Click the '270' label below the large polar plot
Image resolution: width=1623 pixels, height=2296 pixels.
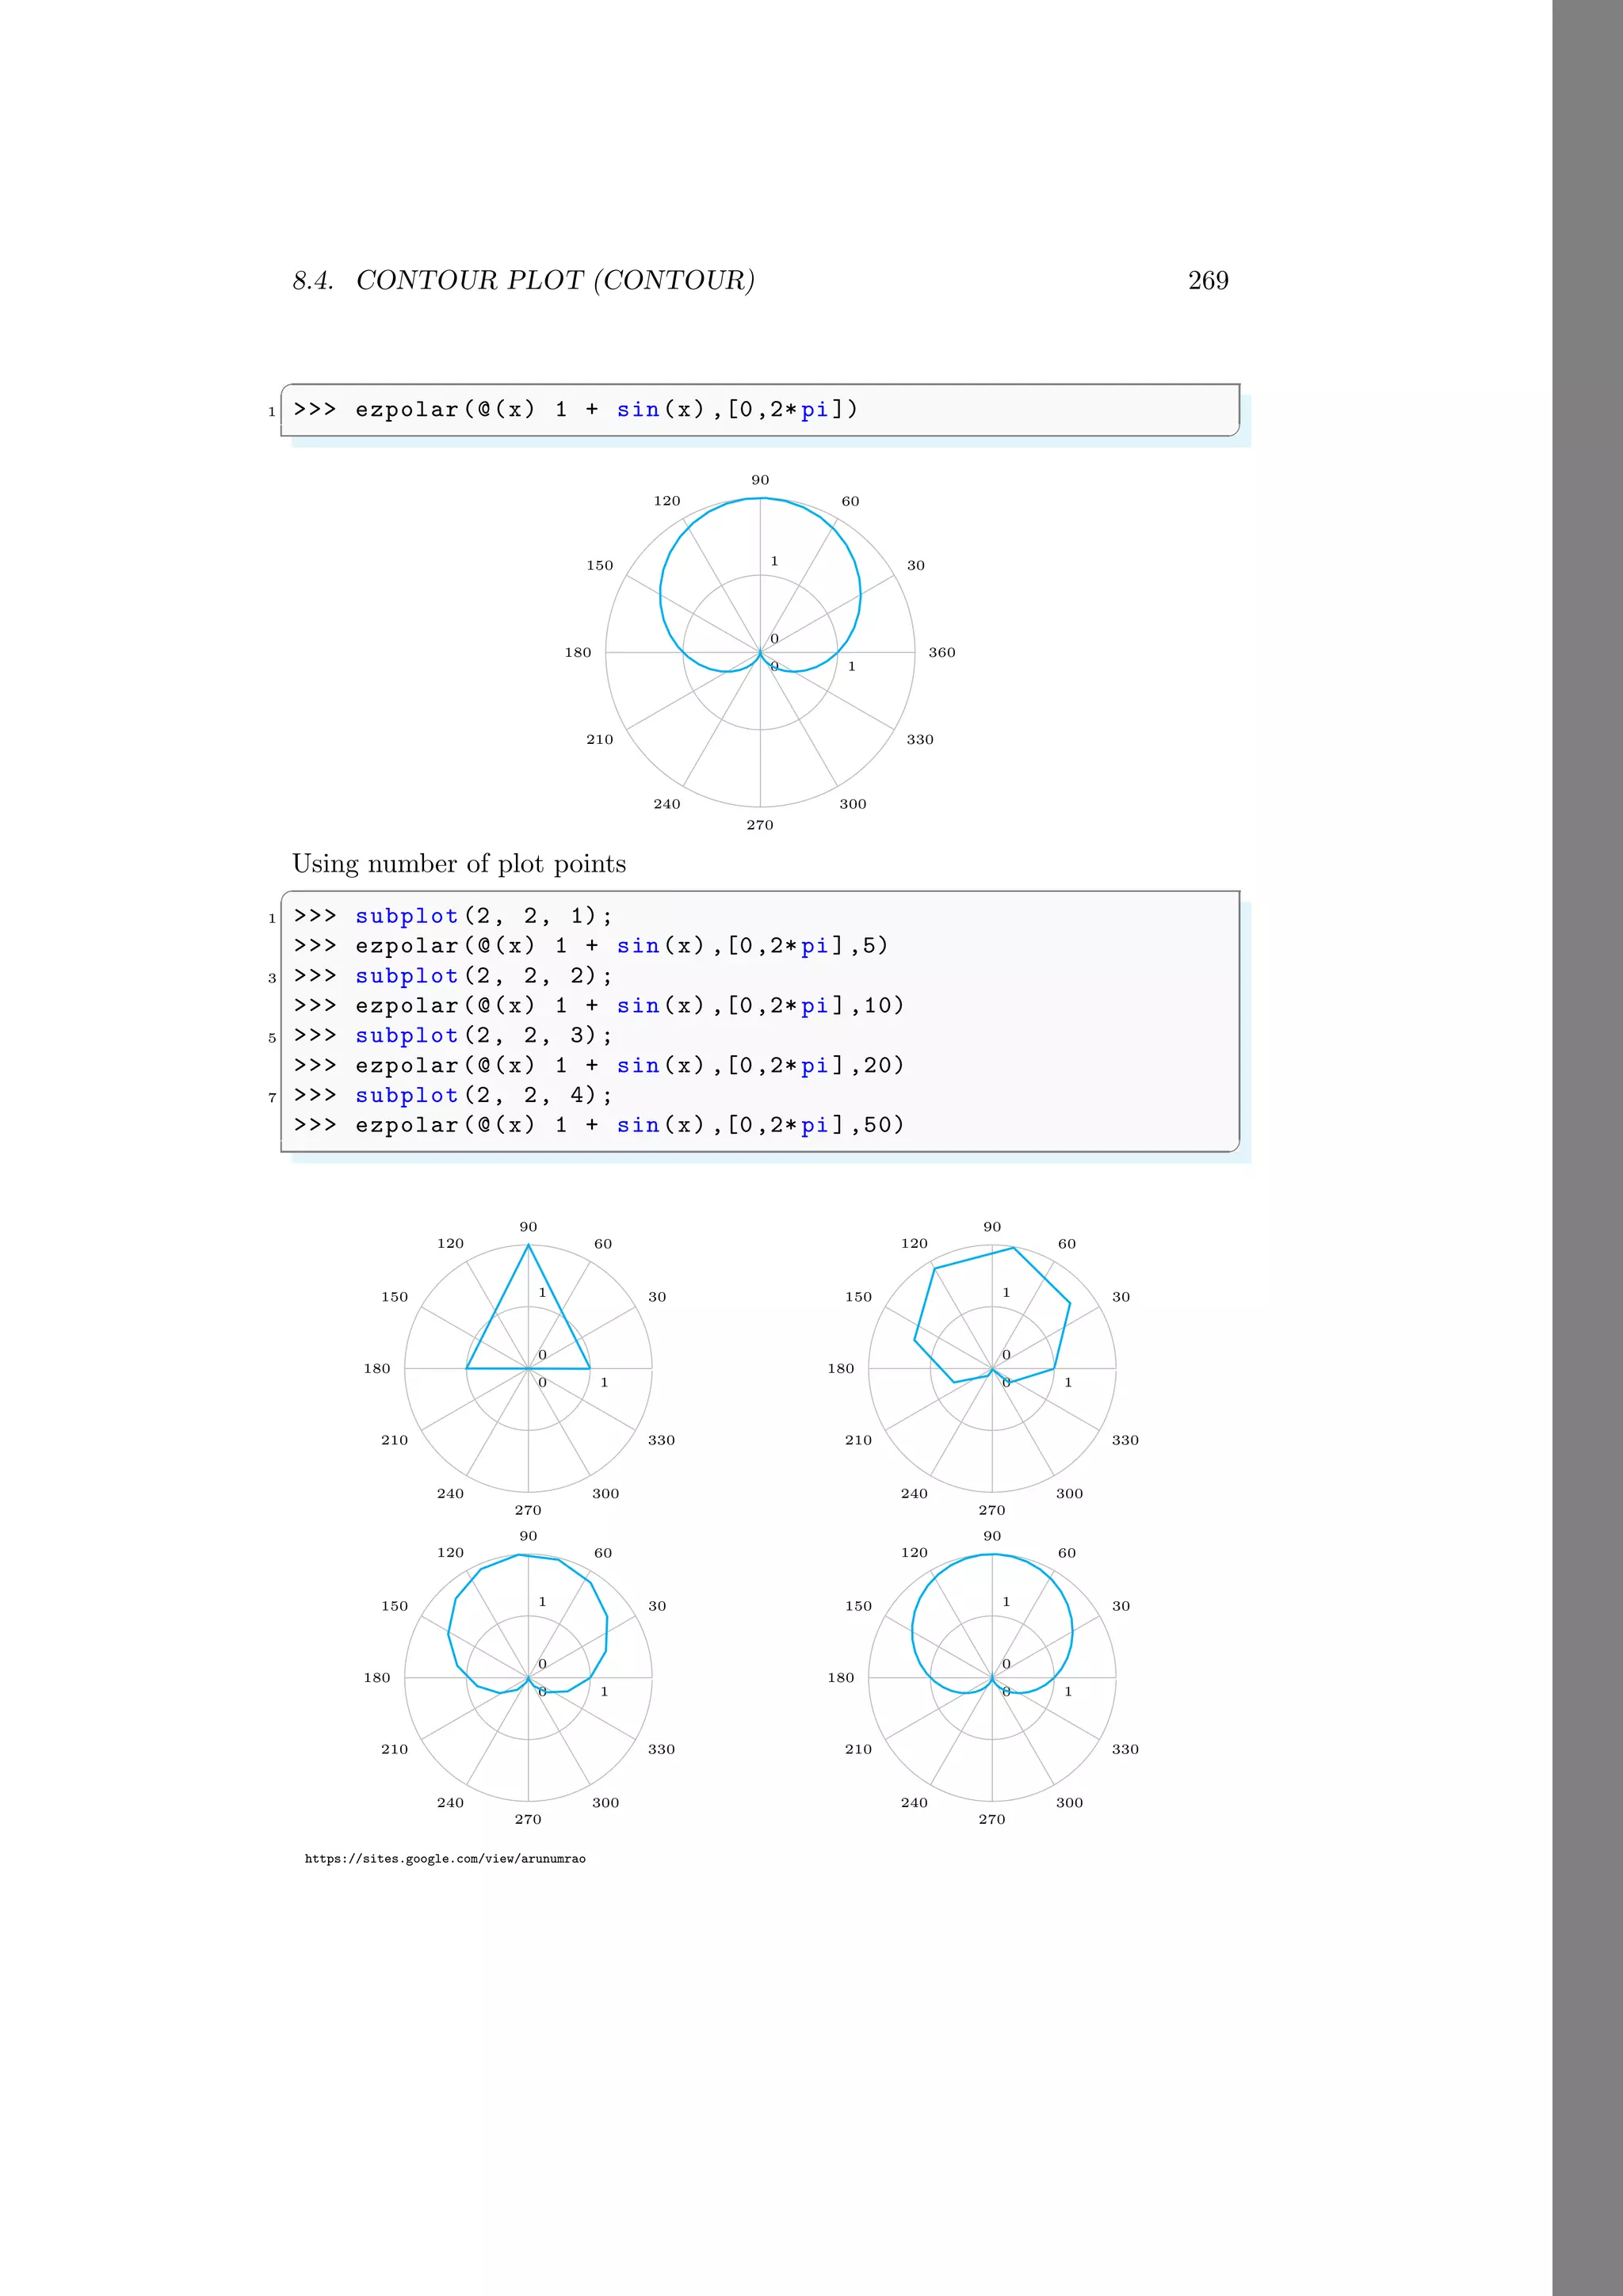click(760, 825)
